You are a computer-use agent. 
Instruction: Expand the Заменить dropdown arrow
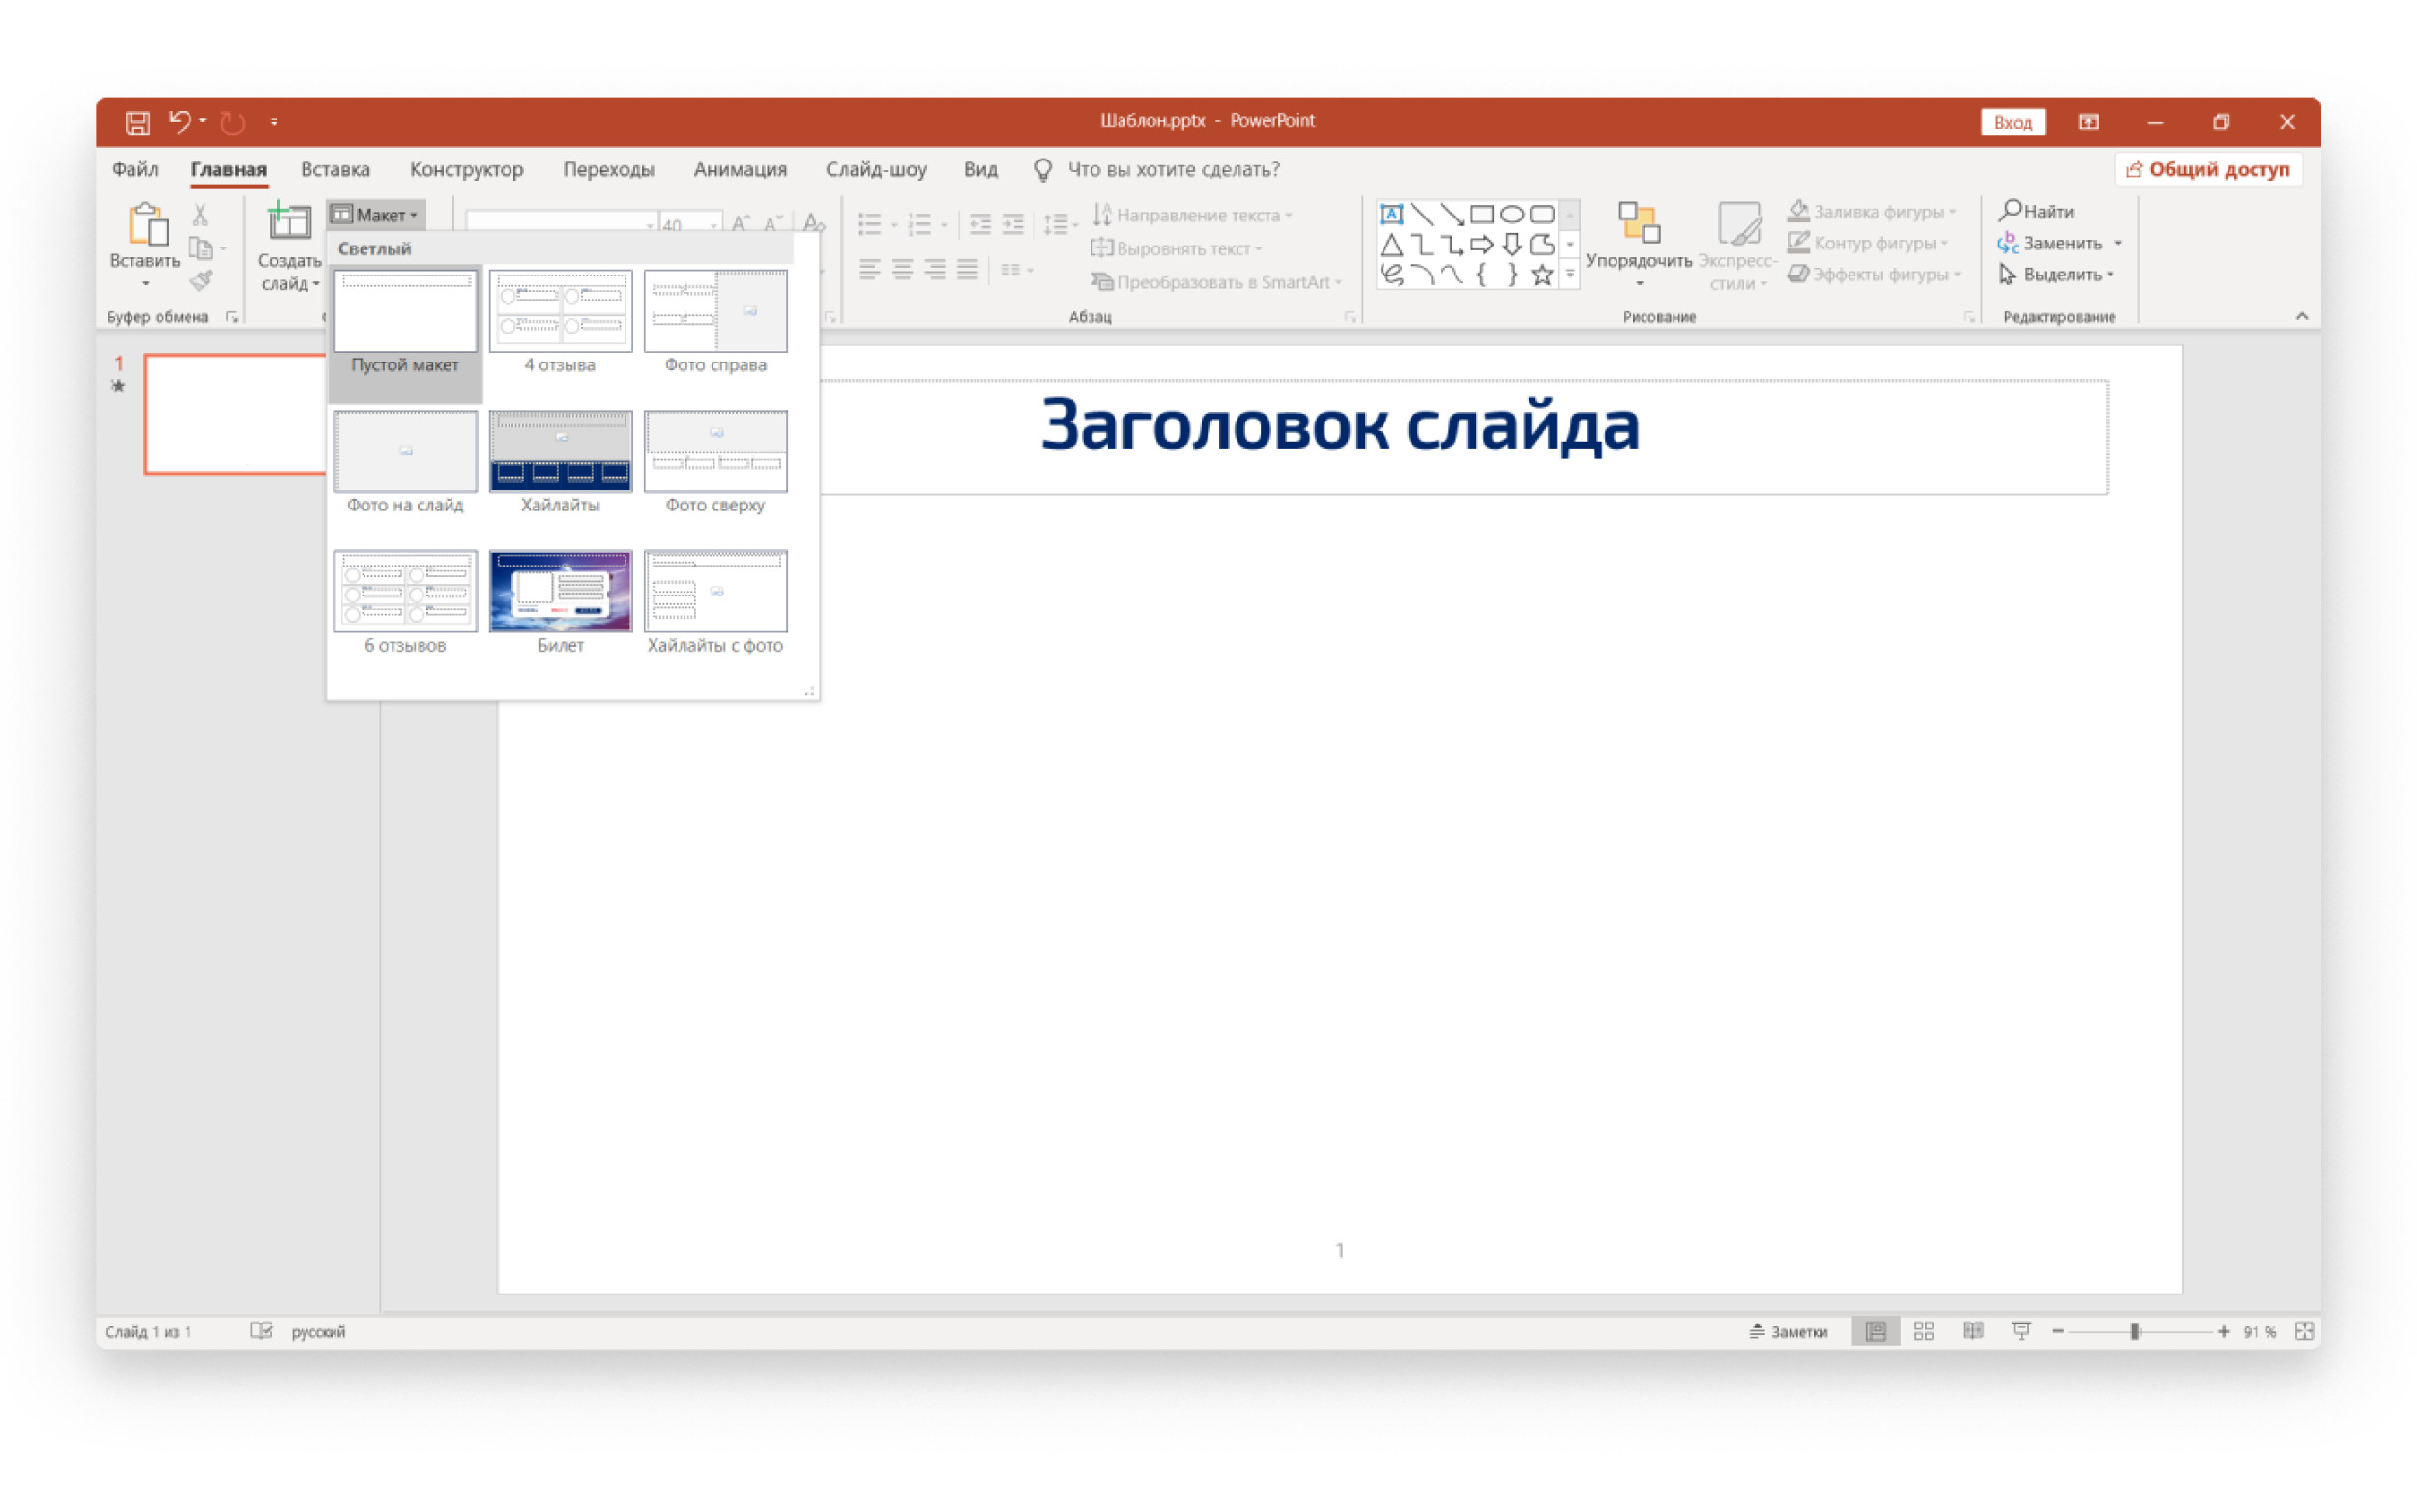(x=2117, y=243)
